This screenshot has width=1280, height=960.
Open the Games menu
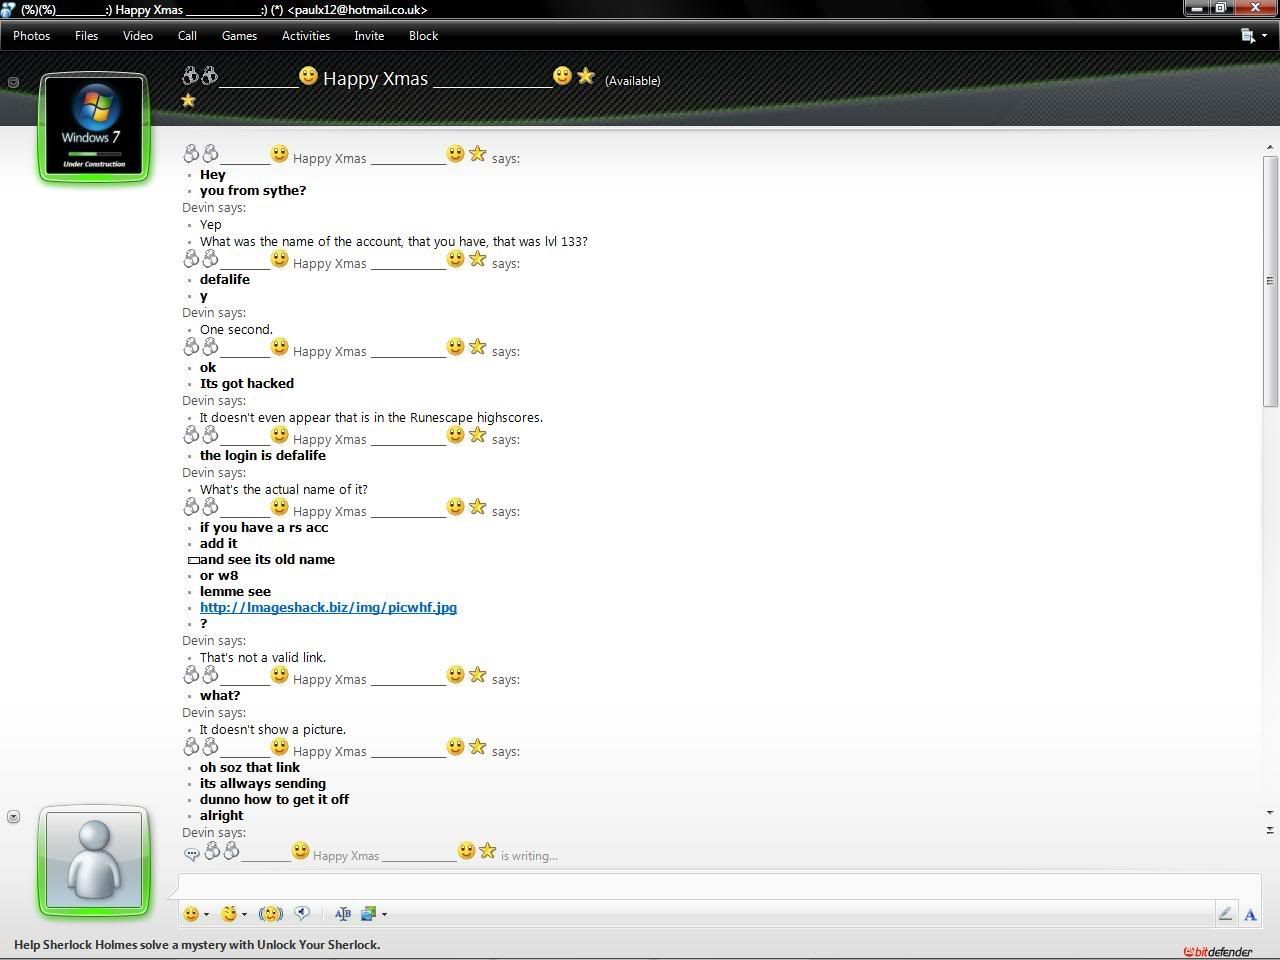pyautogui.click(x=239, y=35)
